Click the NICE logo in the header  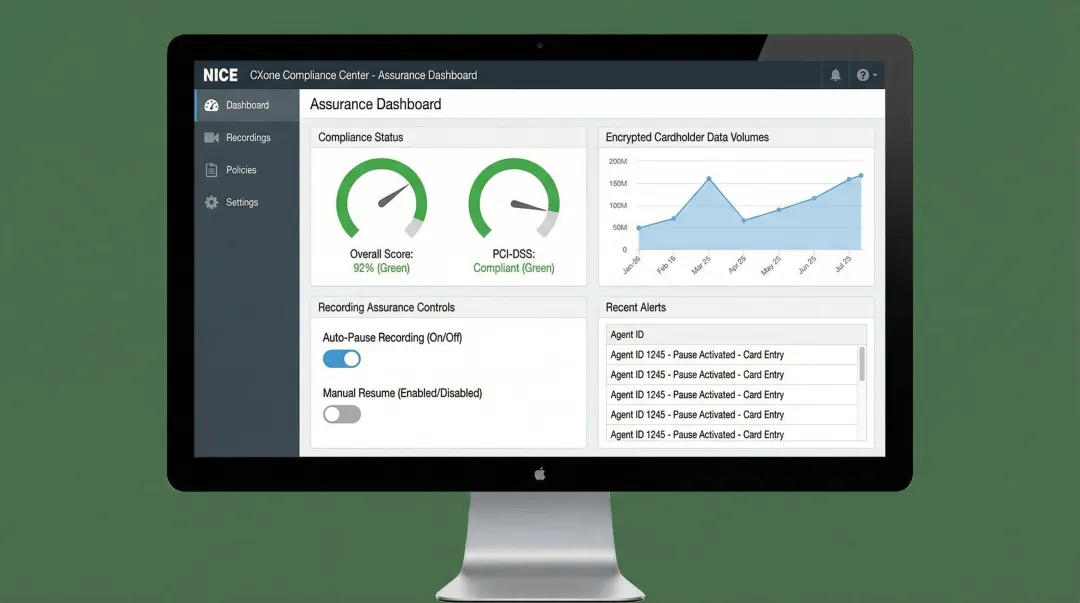pyautogui.click(x=220, y=74)
